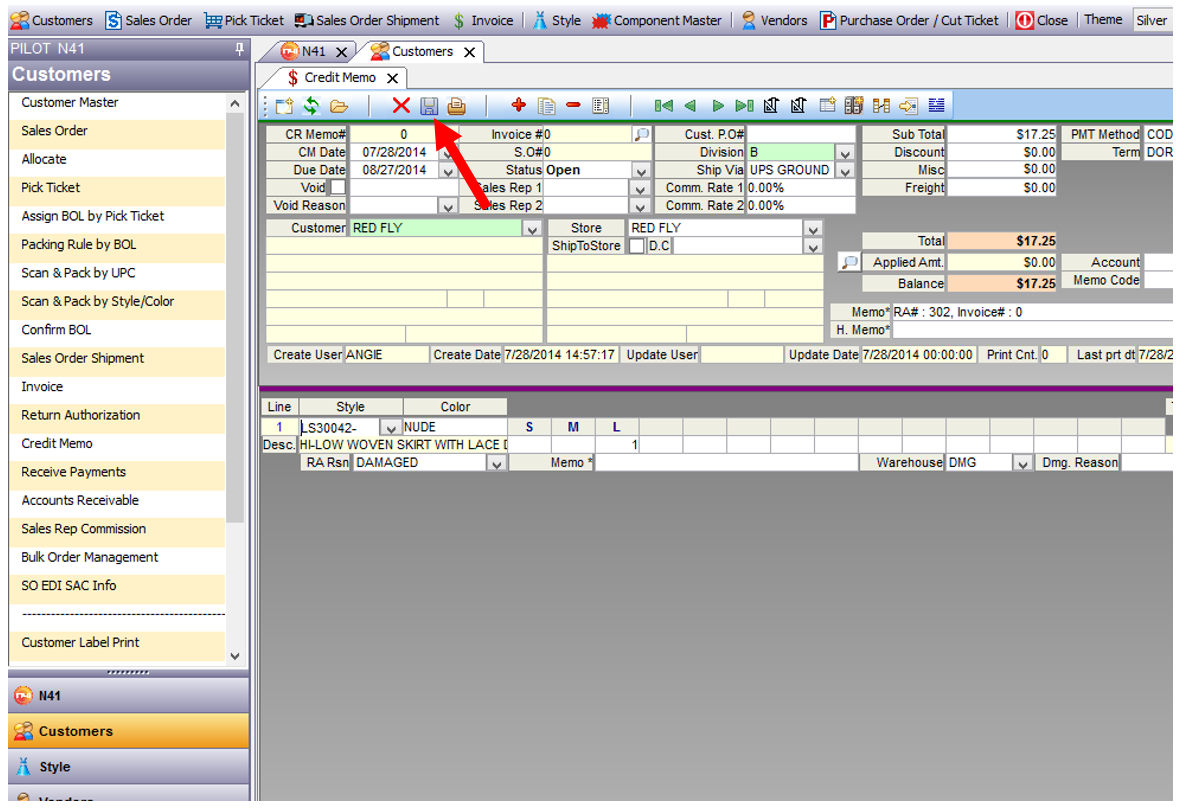Pin the PILOT N41 navigation panel
This screenshot has width=1188, height=810.
[239, 48]
